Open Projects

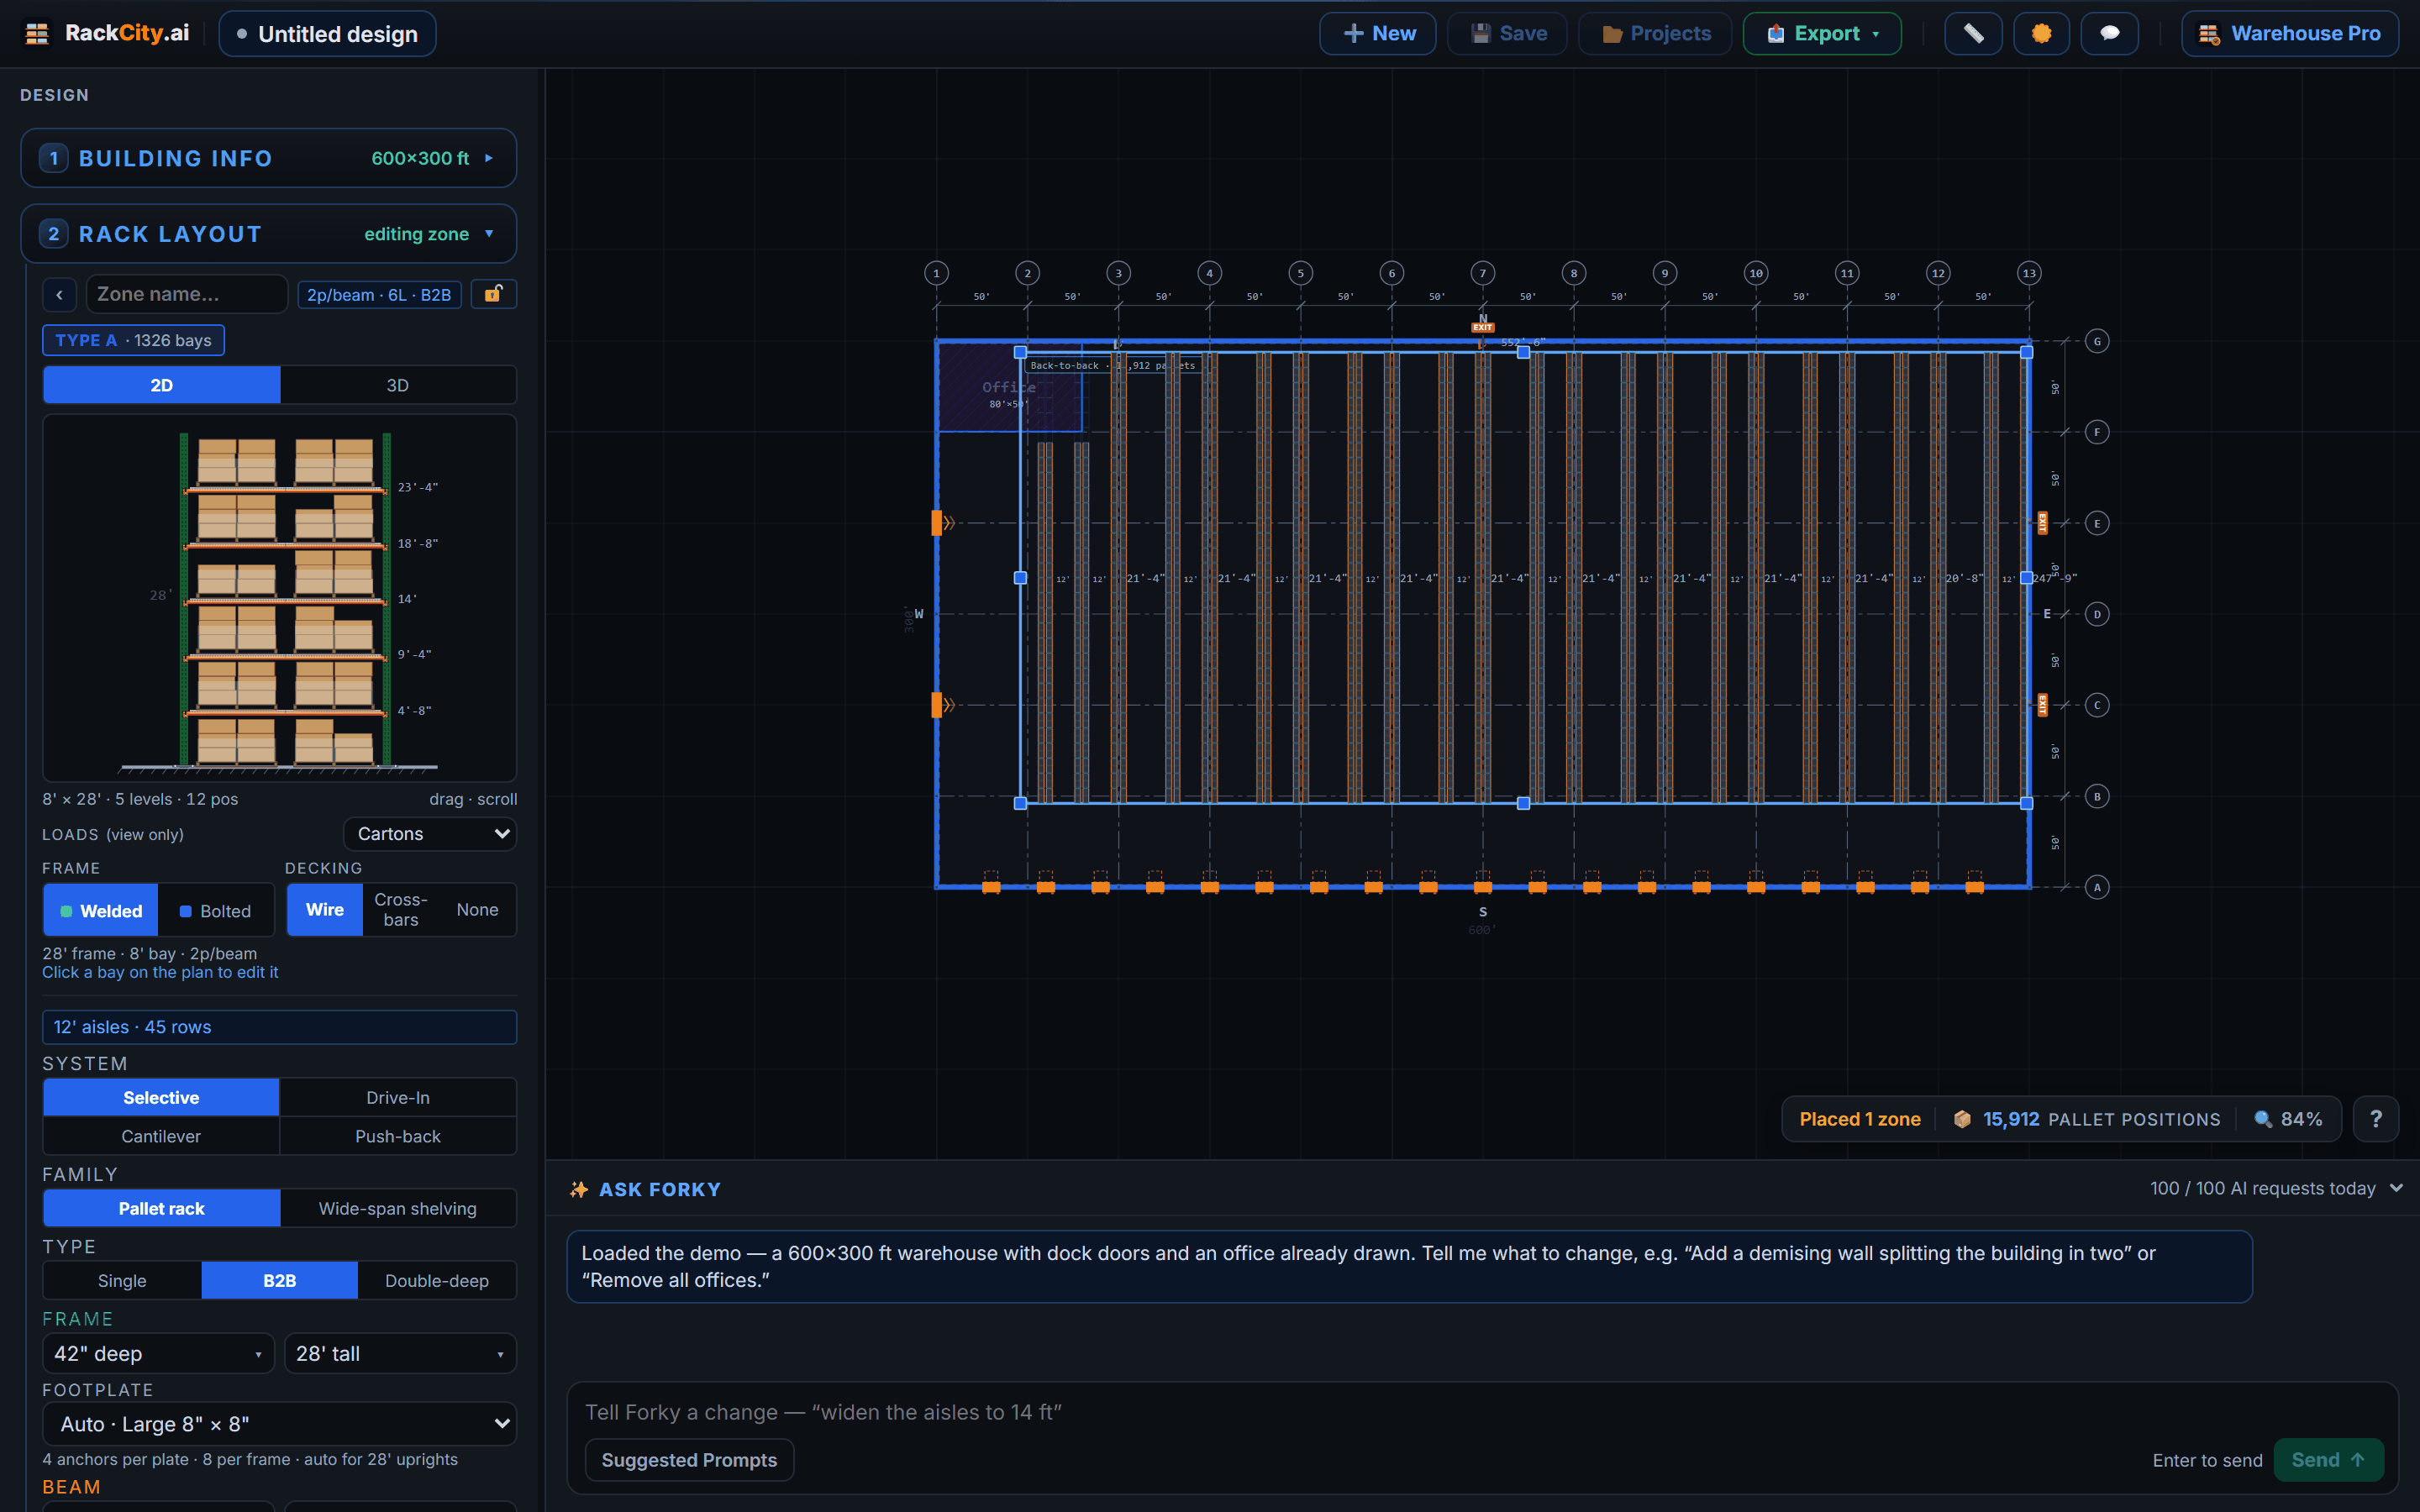1655,33
